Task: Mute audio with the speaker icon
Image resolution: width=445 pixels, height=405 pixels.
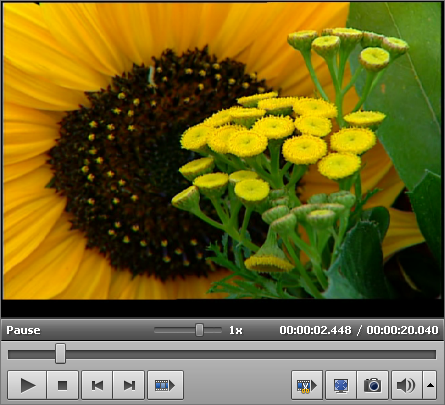Action: tap(407, 385)
